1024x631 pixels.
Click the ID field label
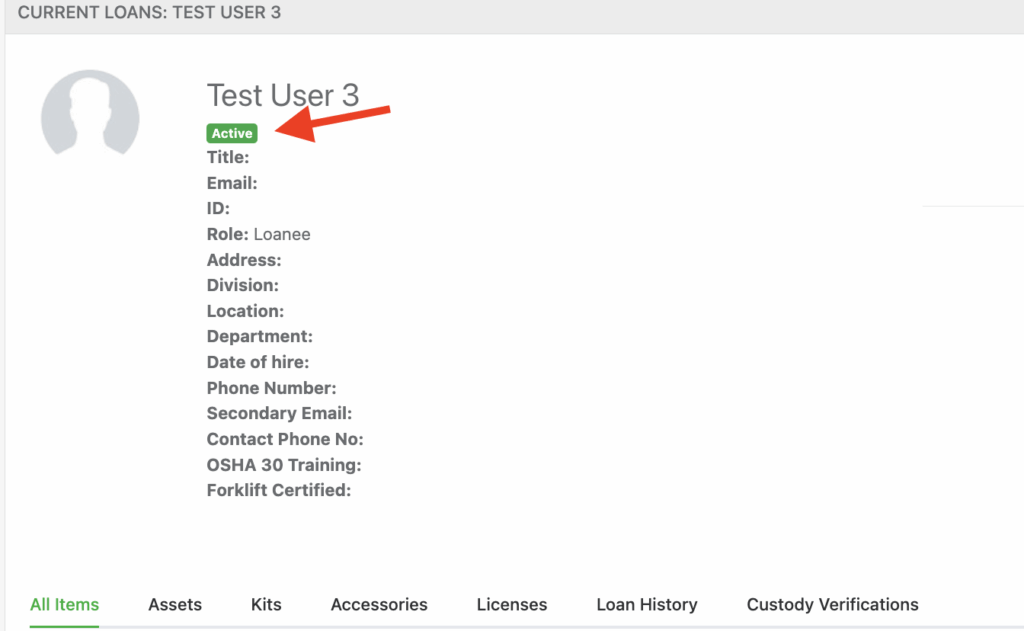(217, 208)
